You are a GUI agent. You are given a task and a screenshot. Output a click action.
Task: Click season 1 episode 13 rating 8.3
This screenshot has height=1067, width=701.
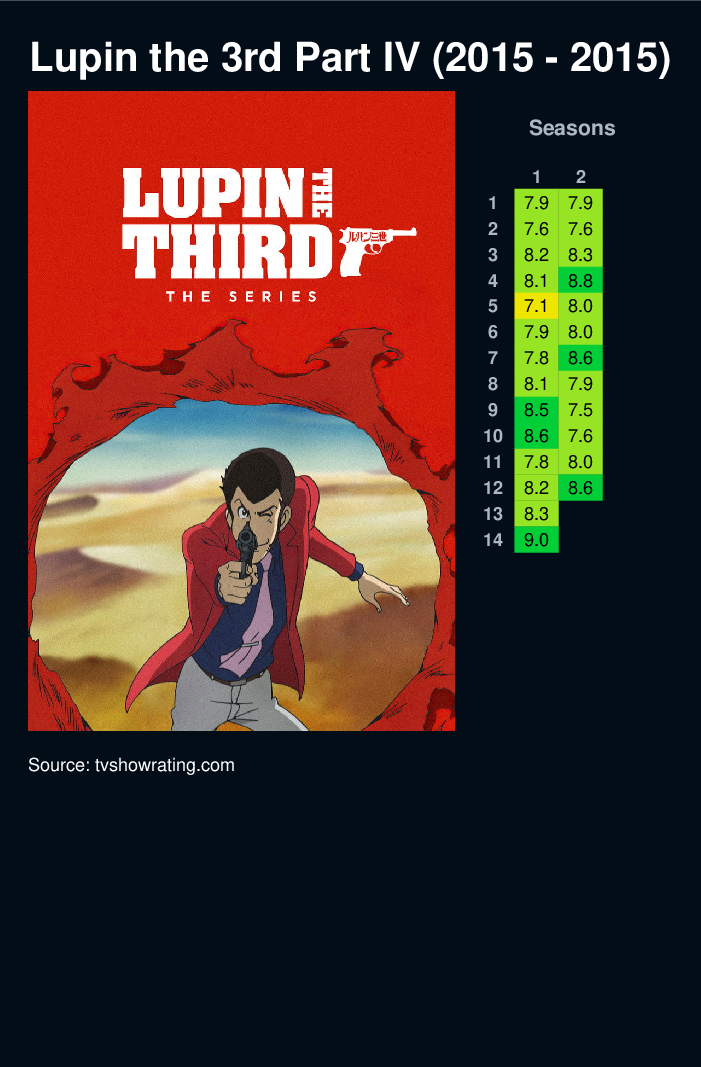pyautogui.click(x=536, y=514)
